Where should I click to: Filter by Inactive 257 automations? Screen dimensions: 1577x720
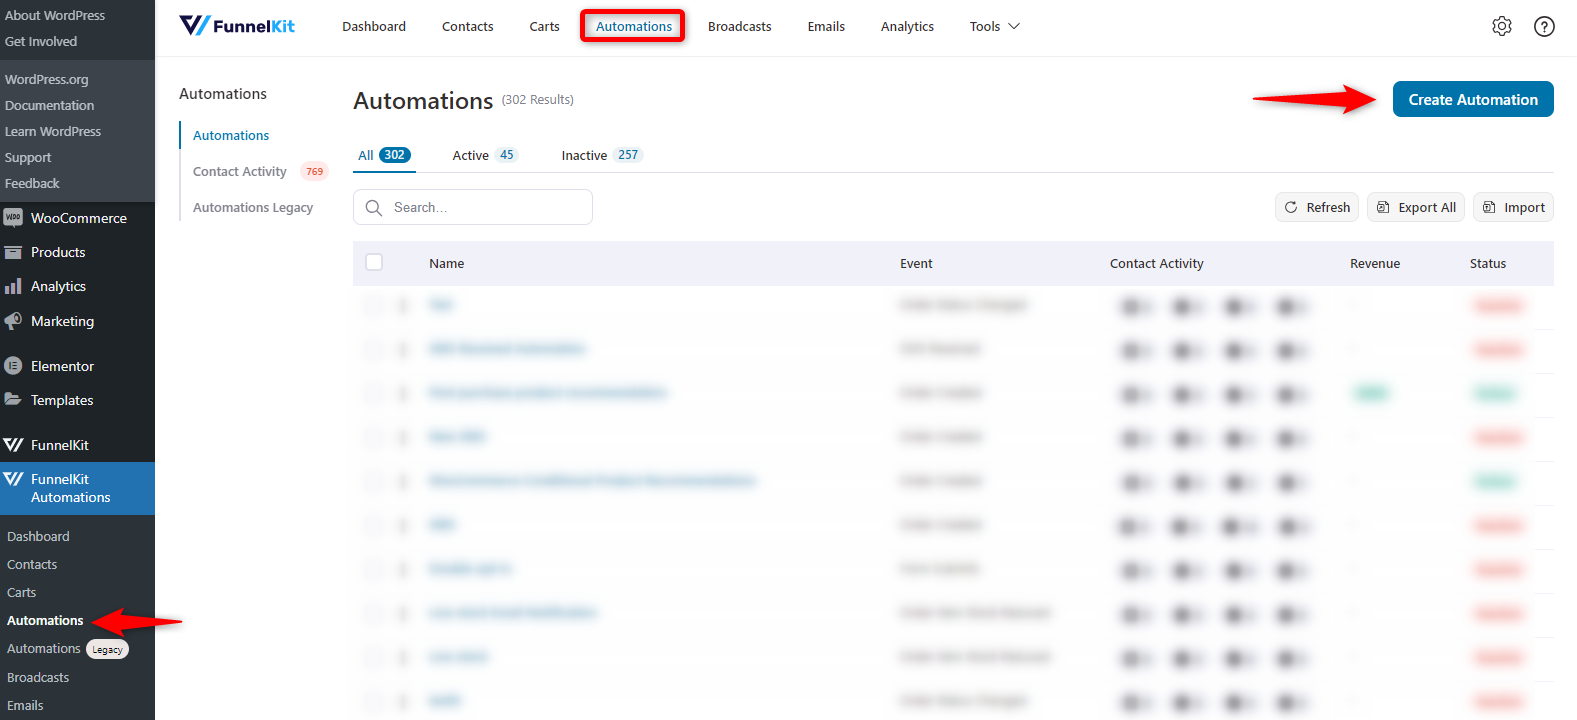[602, 155]
